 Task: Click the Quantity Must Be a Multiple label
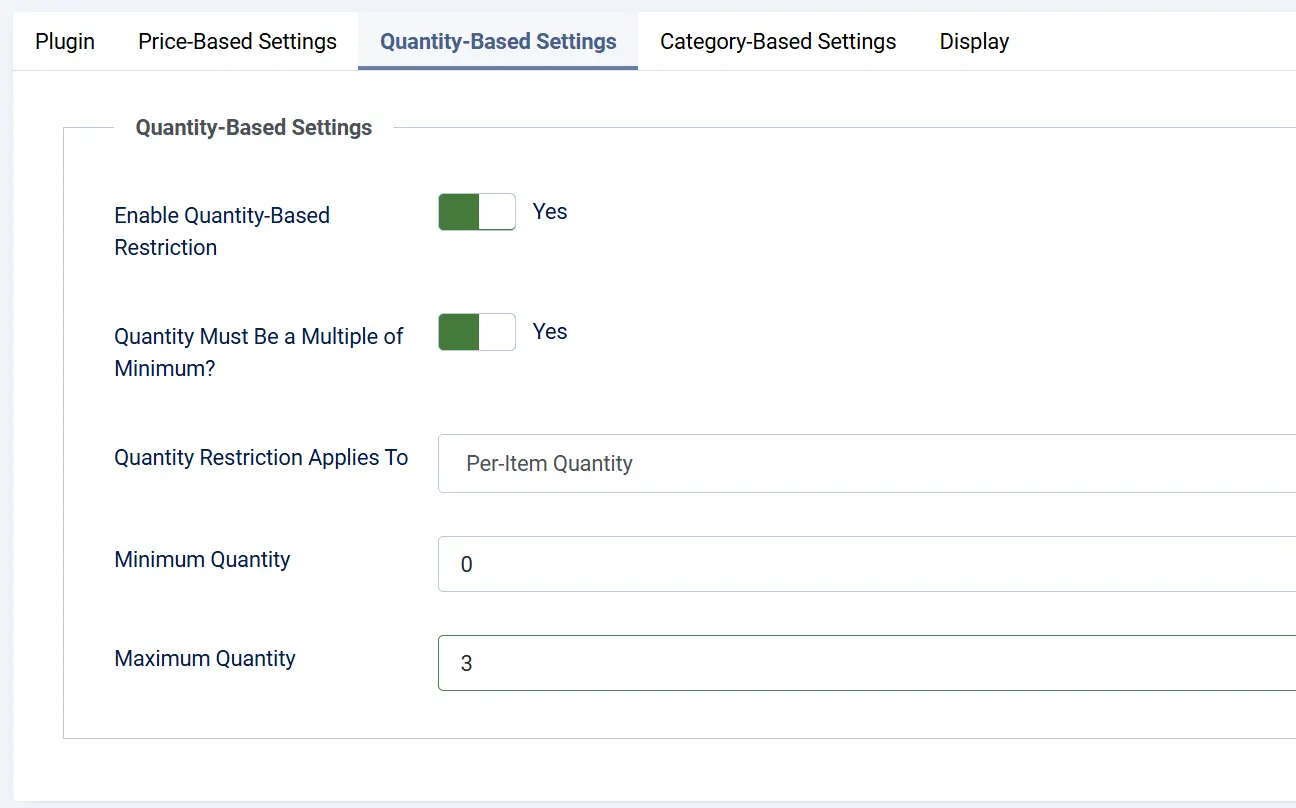point(259,352)
